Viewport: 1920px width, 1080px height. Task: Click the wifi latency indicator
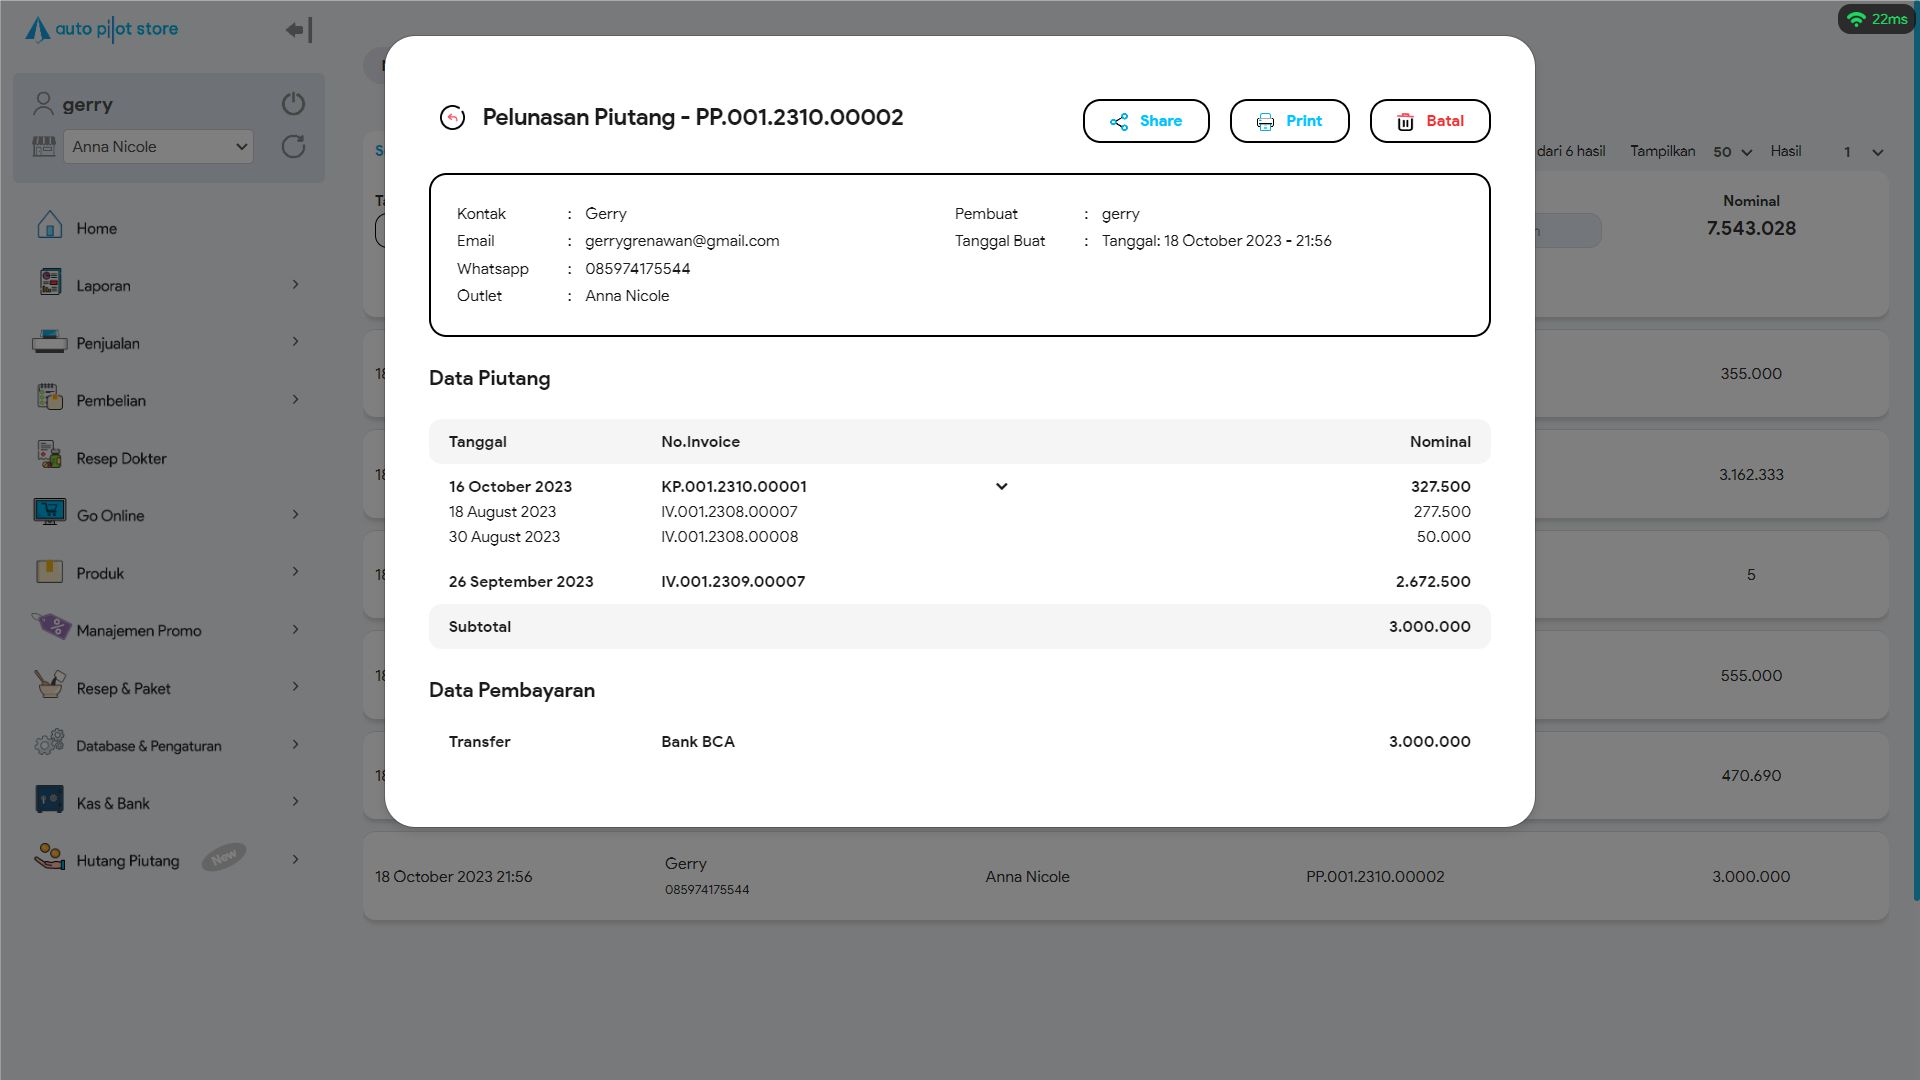[1876, 19]
